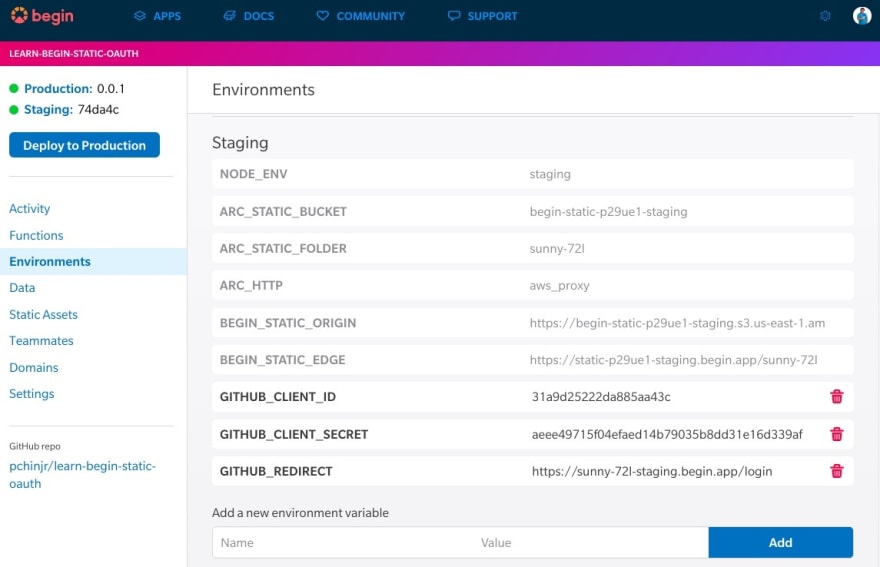This screenshot has height=567, width=880.
Task: Click ARC_HTTP value aws_proxy
Action: click(x=559, y=285)
